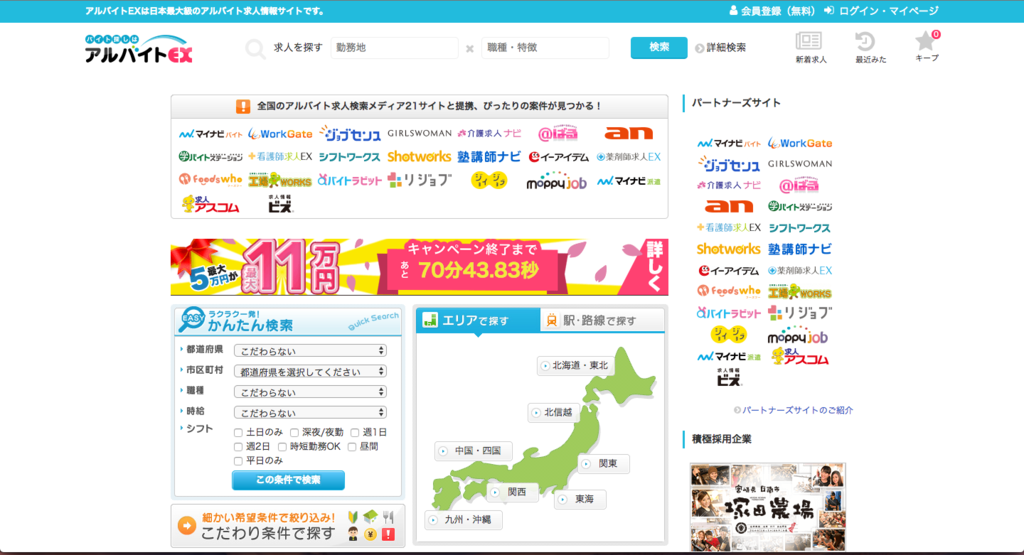The width and height of the screenshot is (1024, 555).
Task: Click the リジョブ logo in main partner panel
Action: pos(419,180)
